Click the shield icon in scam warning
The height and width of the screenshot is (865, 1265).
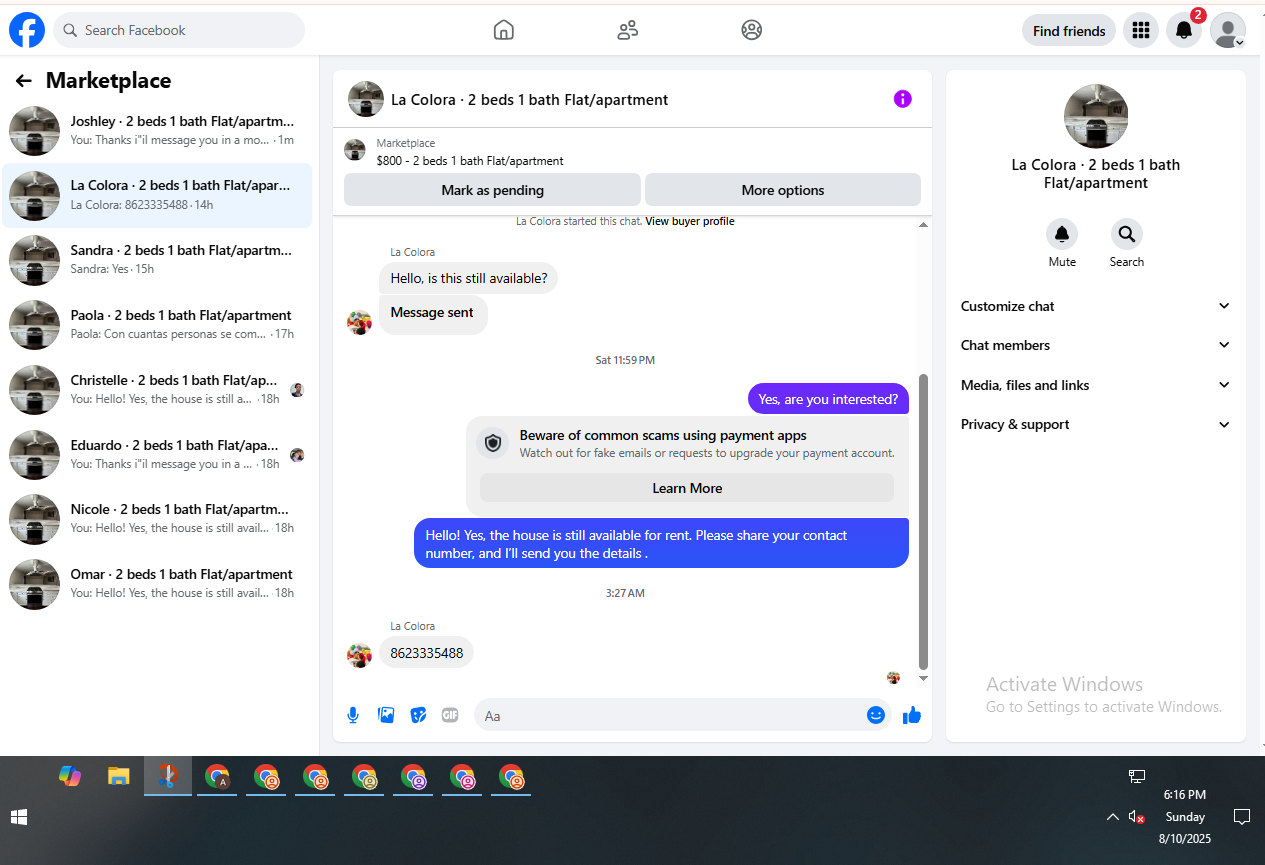coord(493,443)
